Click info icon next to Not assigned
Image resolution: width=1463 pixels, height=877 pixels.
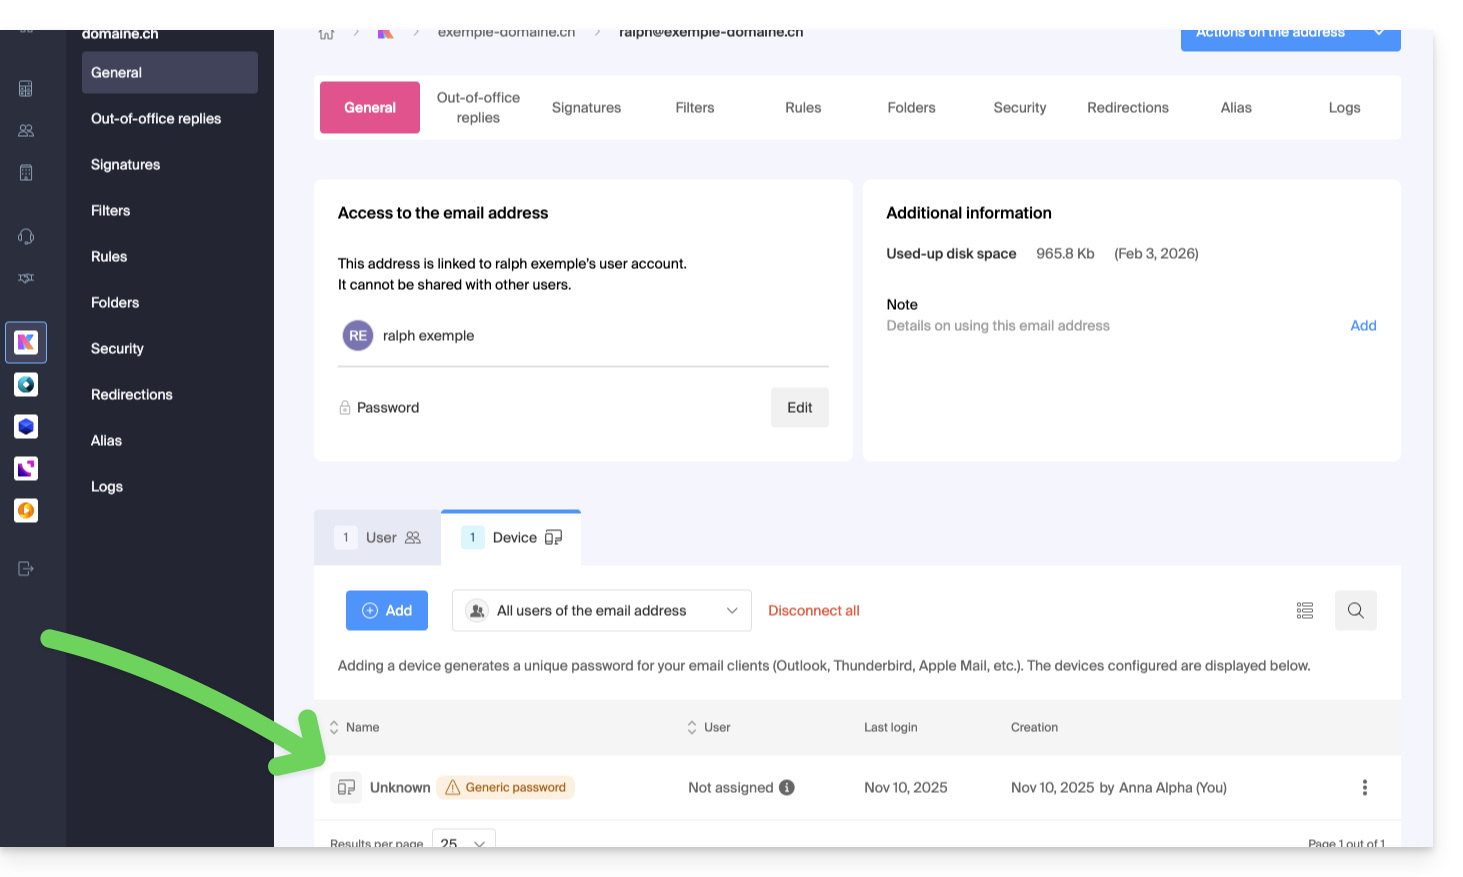(787, 788)
